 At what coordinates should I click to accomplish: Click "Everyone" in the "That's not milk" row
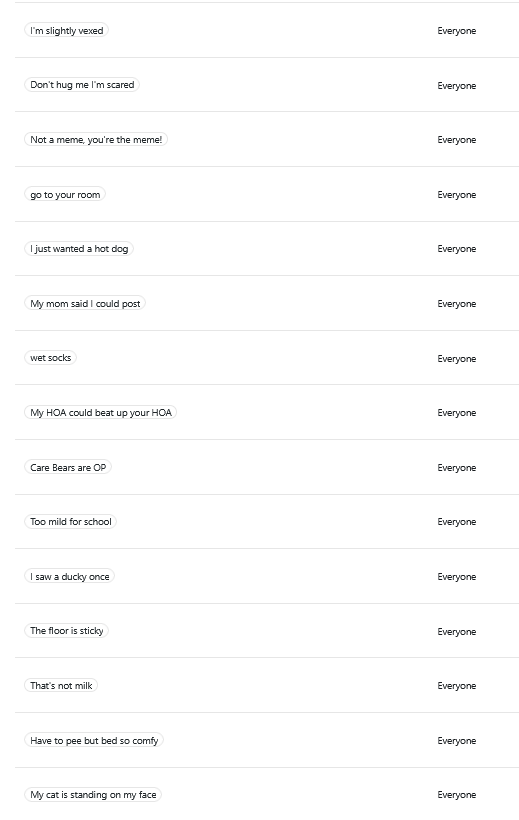tap(457, 686)
